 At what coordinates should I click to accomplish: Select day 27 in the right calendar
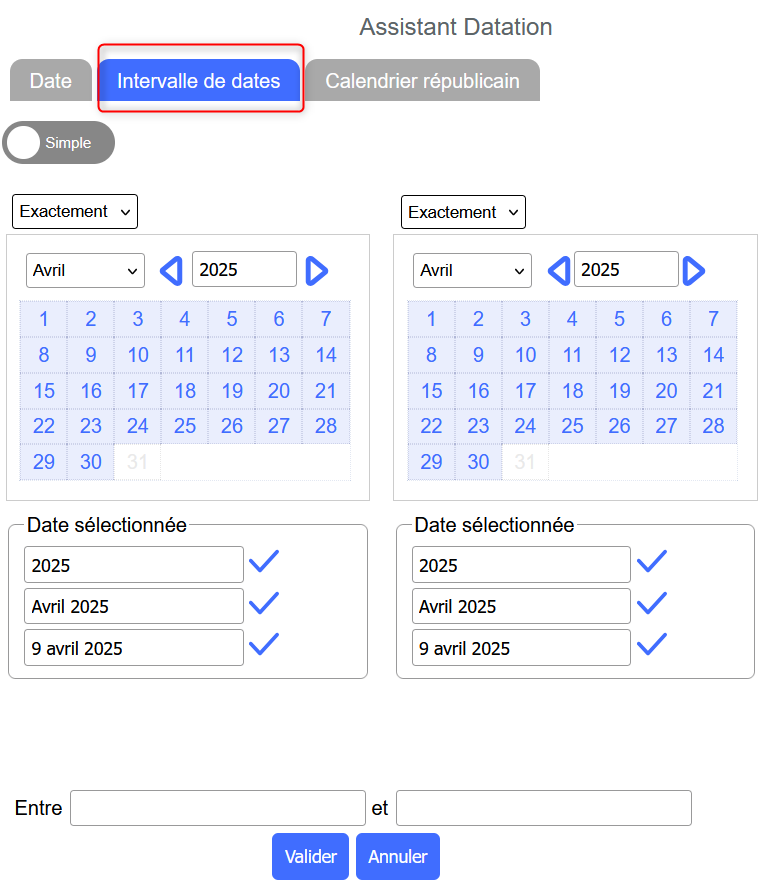[666, 426]
